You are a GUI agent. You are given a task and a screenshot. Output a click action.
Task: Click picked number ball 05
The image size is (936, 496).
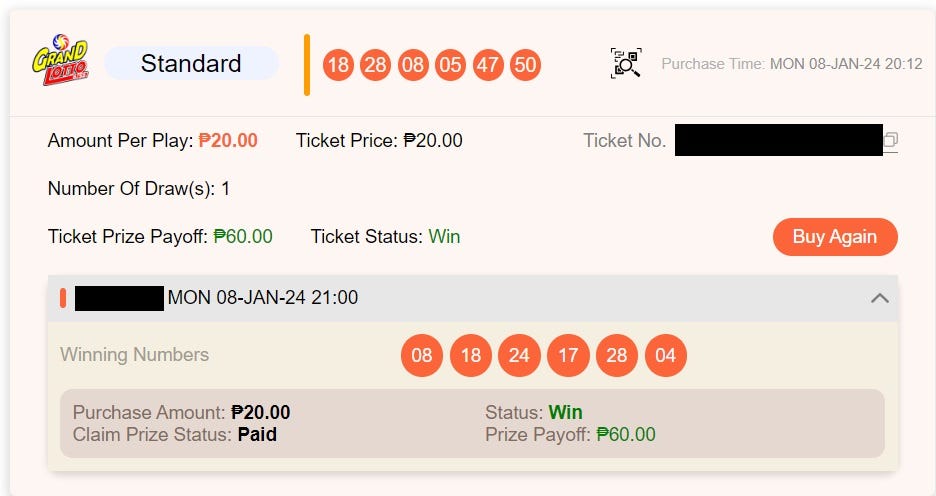451,66
